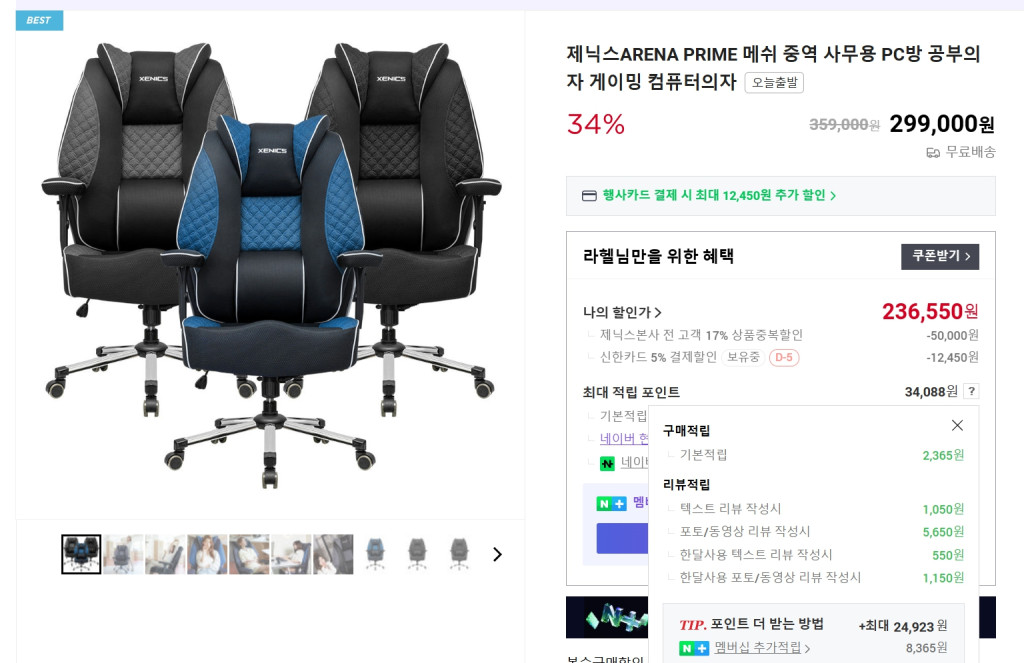Click the green Naver Pay N icon
Screen dimensions: 1024x663
tap(607, 463)
